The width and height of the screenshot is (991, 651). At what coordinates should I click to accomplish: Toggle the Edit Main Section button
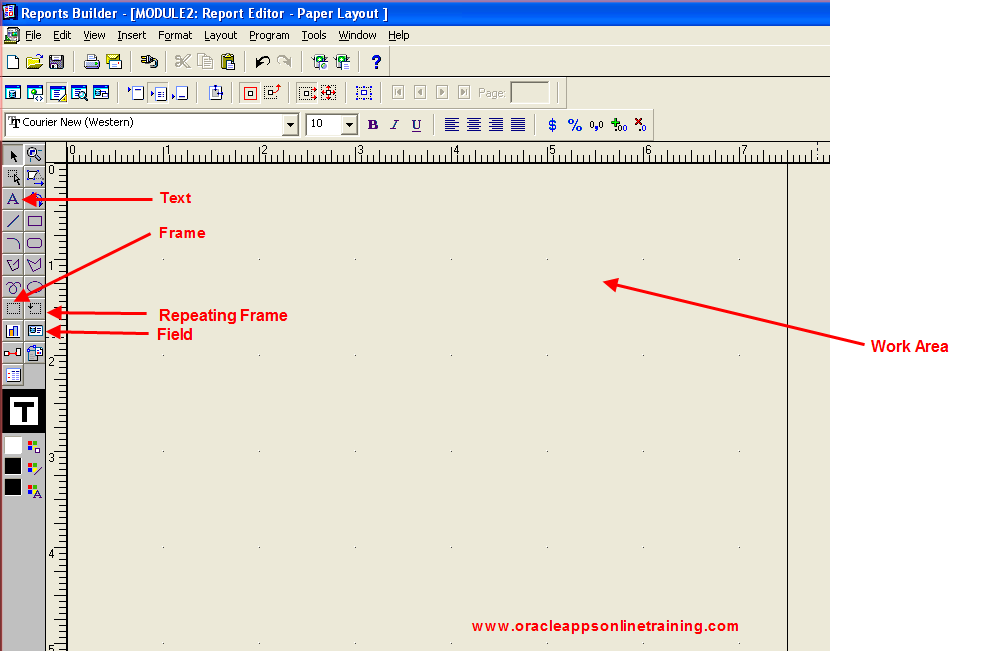(159, 93)
